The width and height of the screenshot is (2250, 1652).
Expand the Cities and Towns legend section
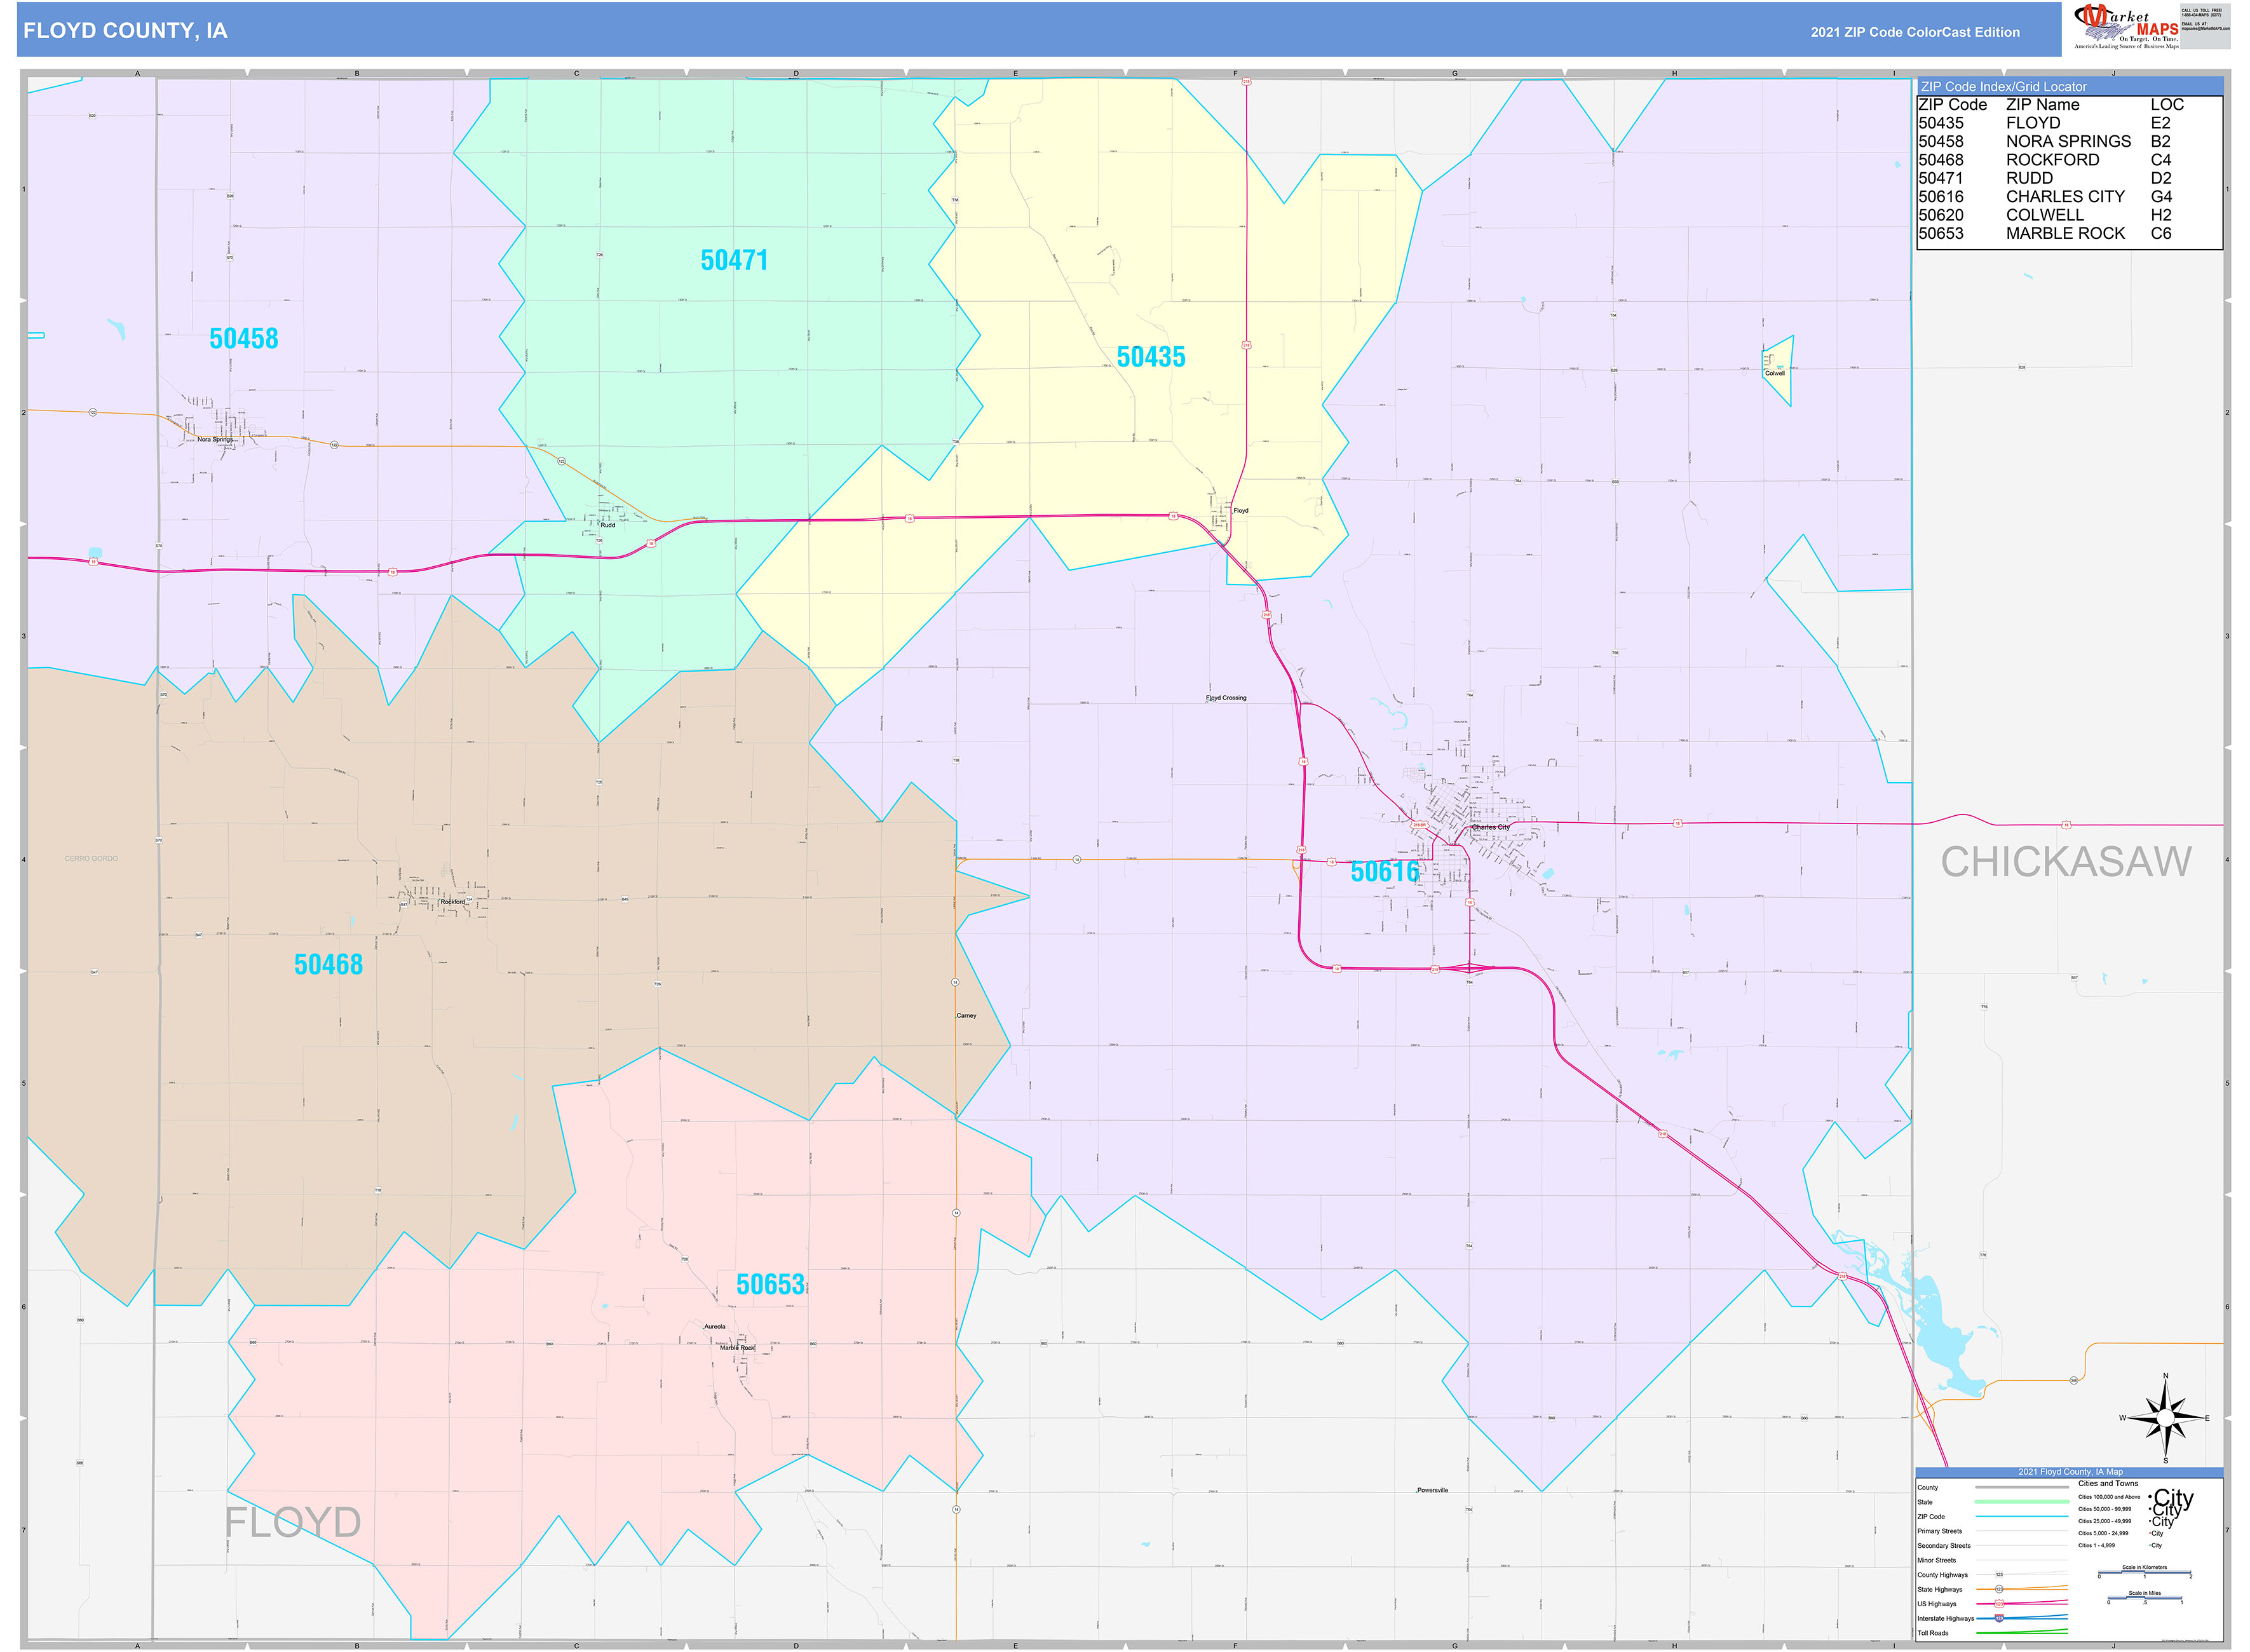2110,1483
